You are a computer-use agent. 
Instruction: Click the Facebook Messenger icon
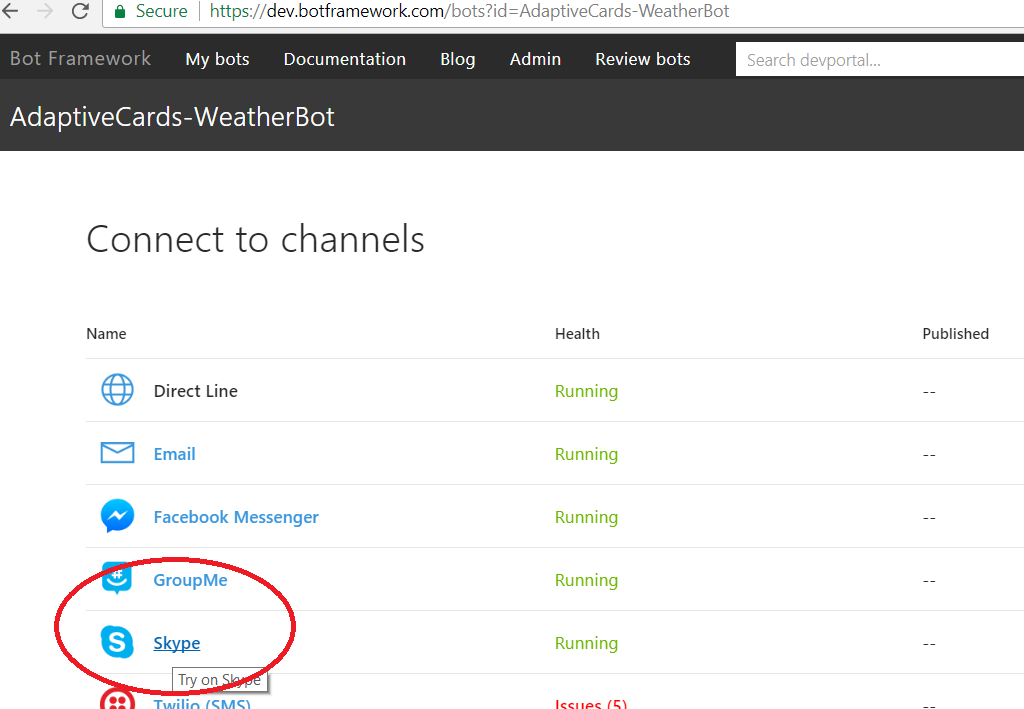click(118, 516)
